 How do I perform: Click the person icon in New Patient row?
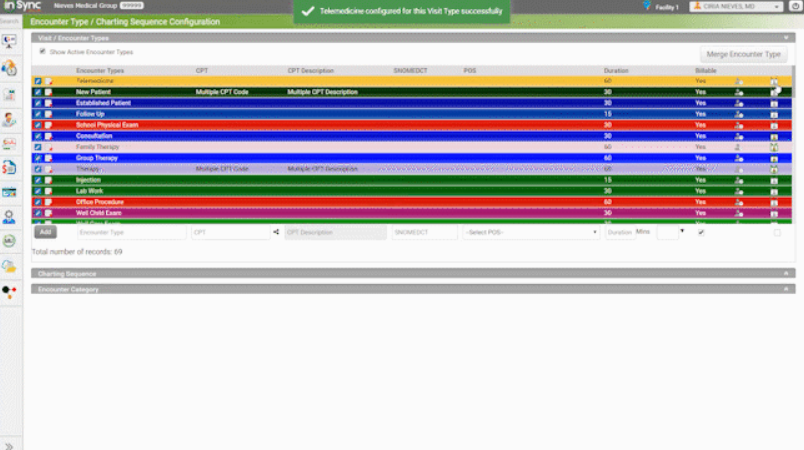[738, 92]
